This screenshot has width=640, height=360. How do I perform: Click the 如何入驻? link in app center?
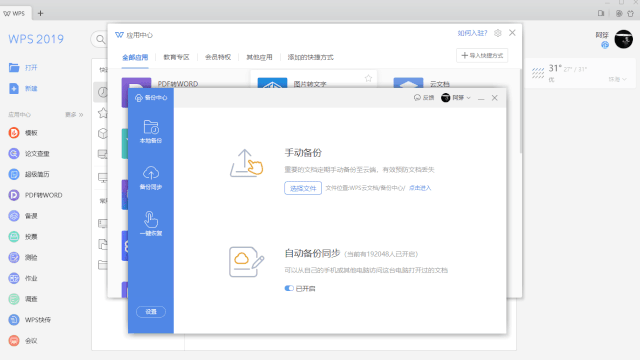pos(472,33)
